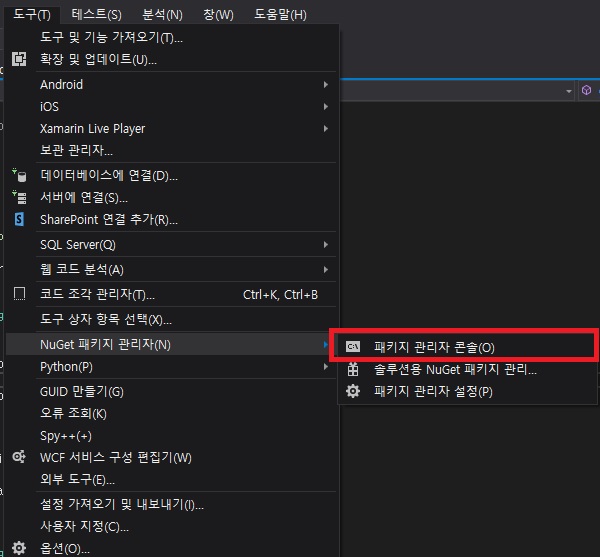Open 옵션(O)... entry

(x=65, y=548)
